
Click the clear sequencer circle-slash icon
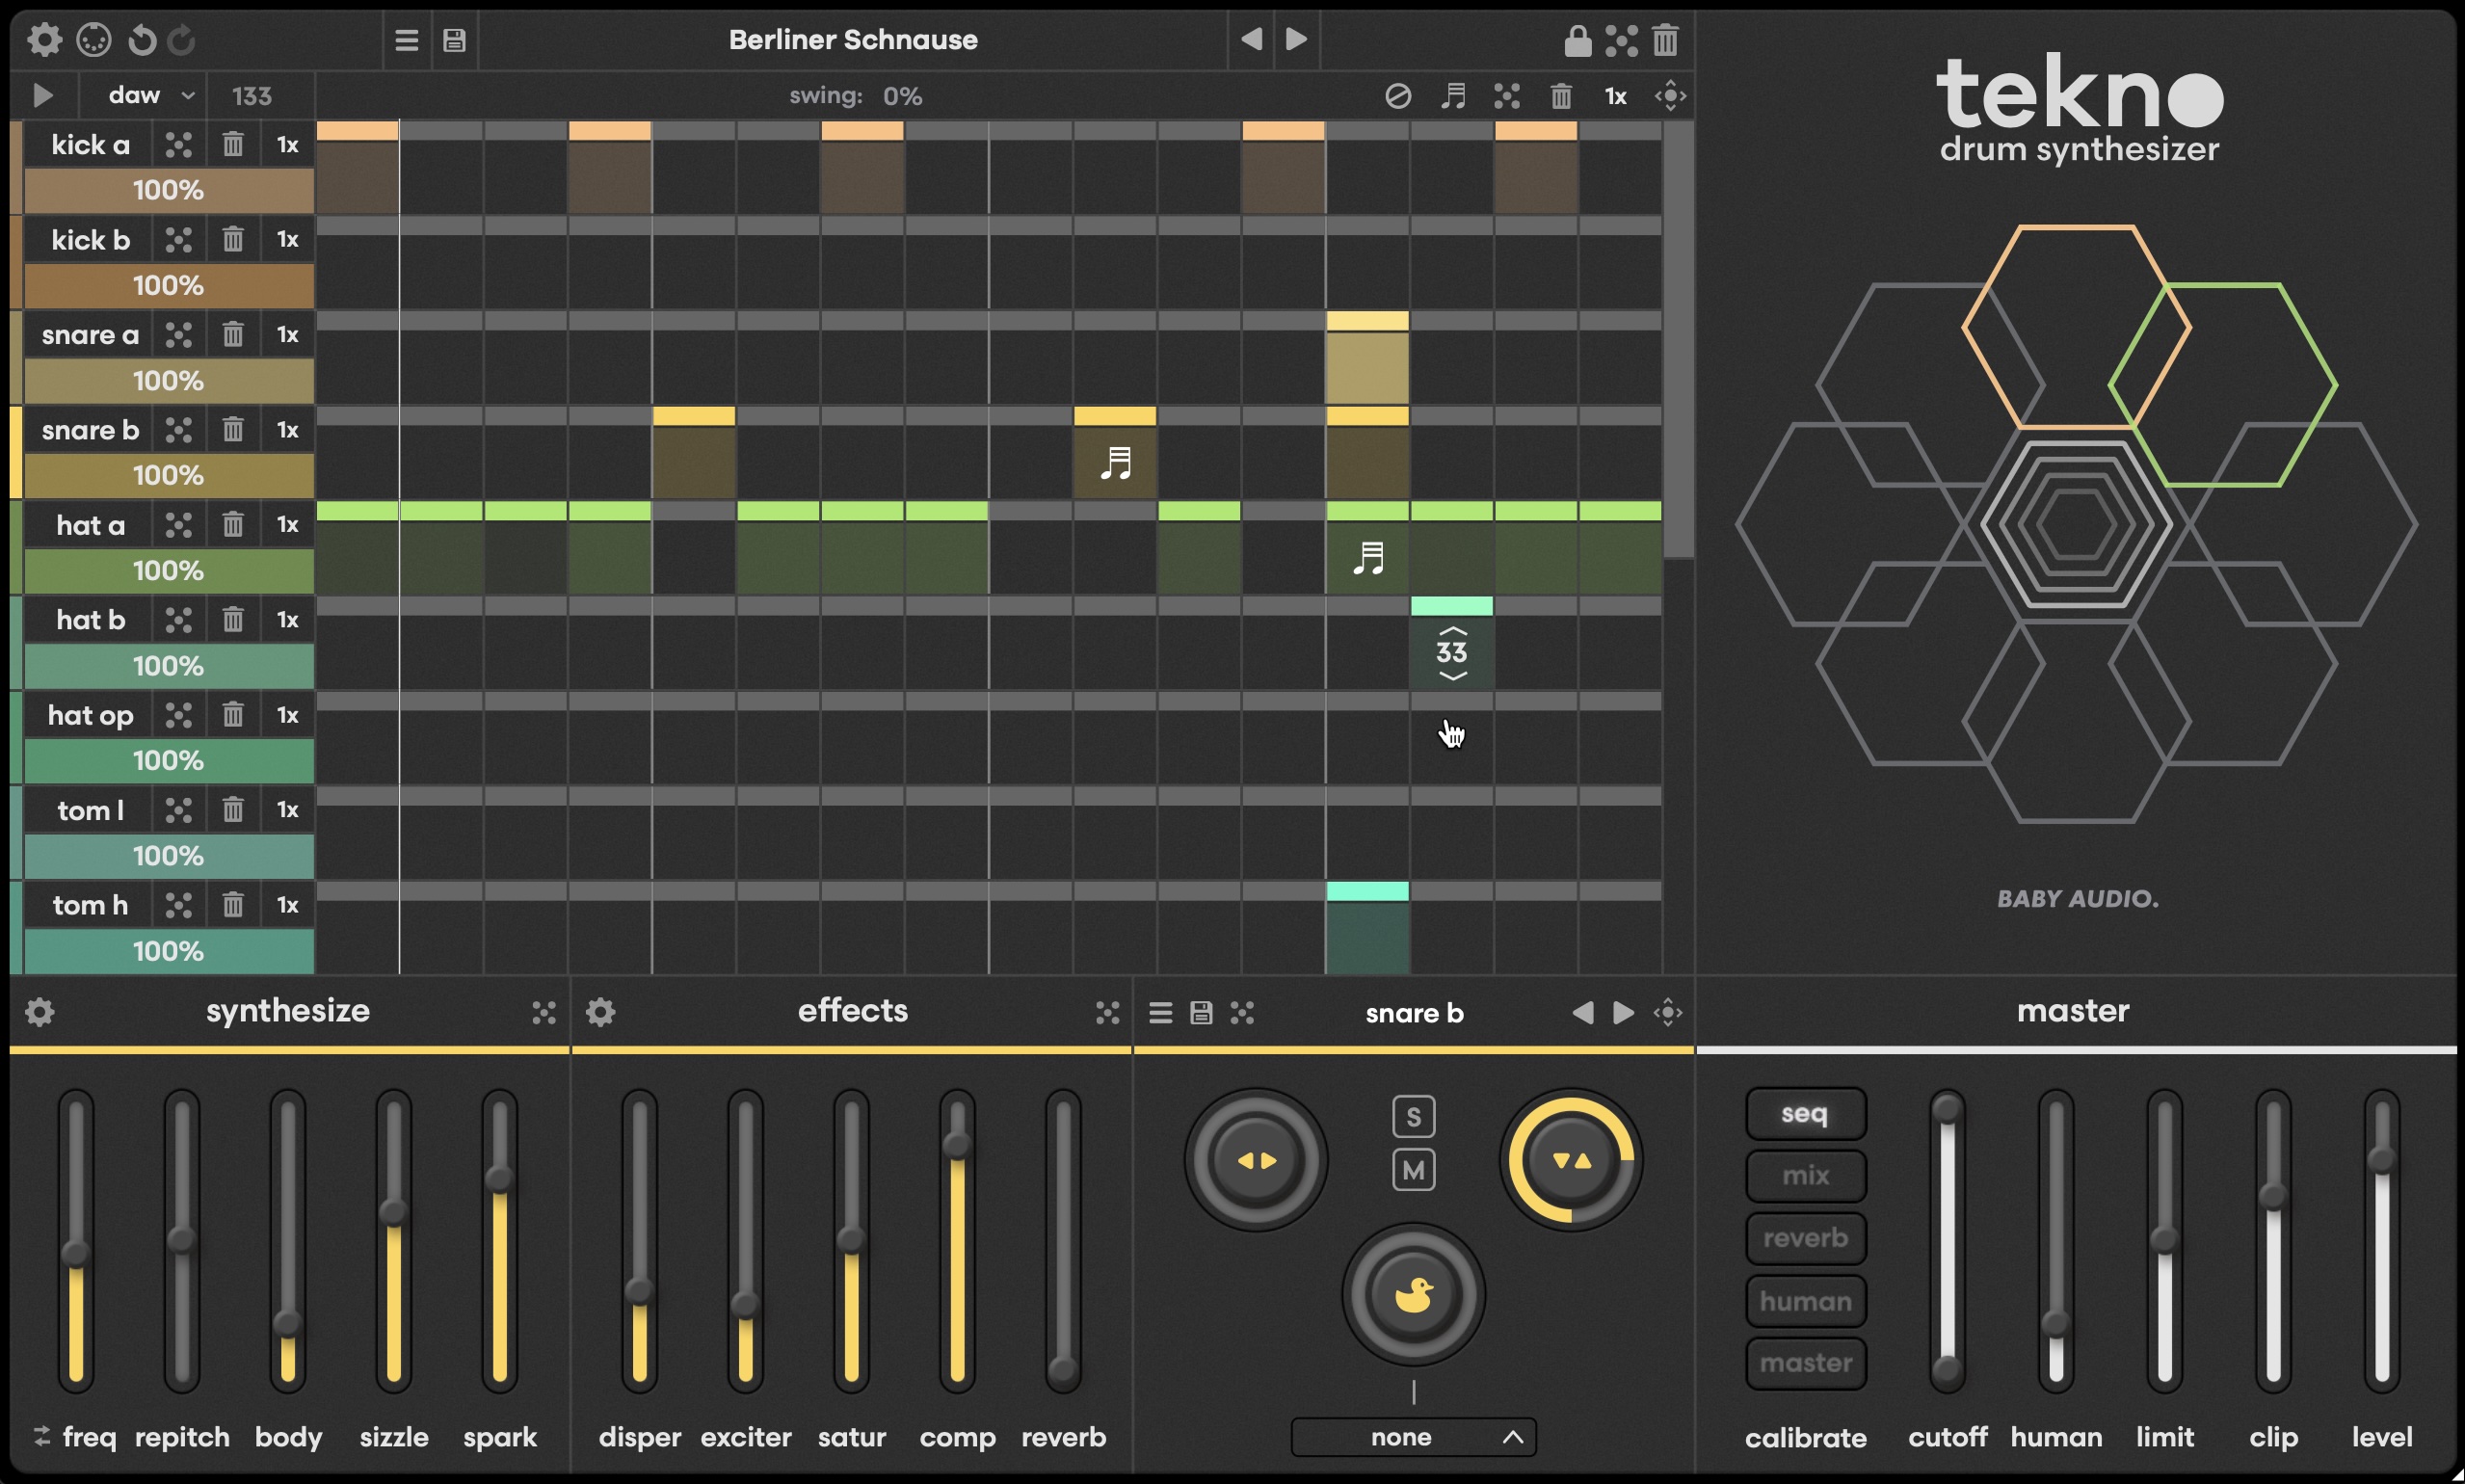[1397, 96]
